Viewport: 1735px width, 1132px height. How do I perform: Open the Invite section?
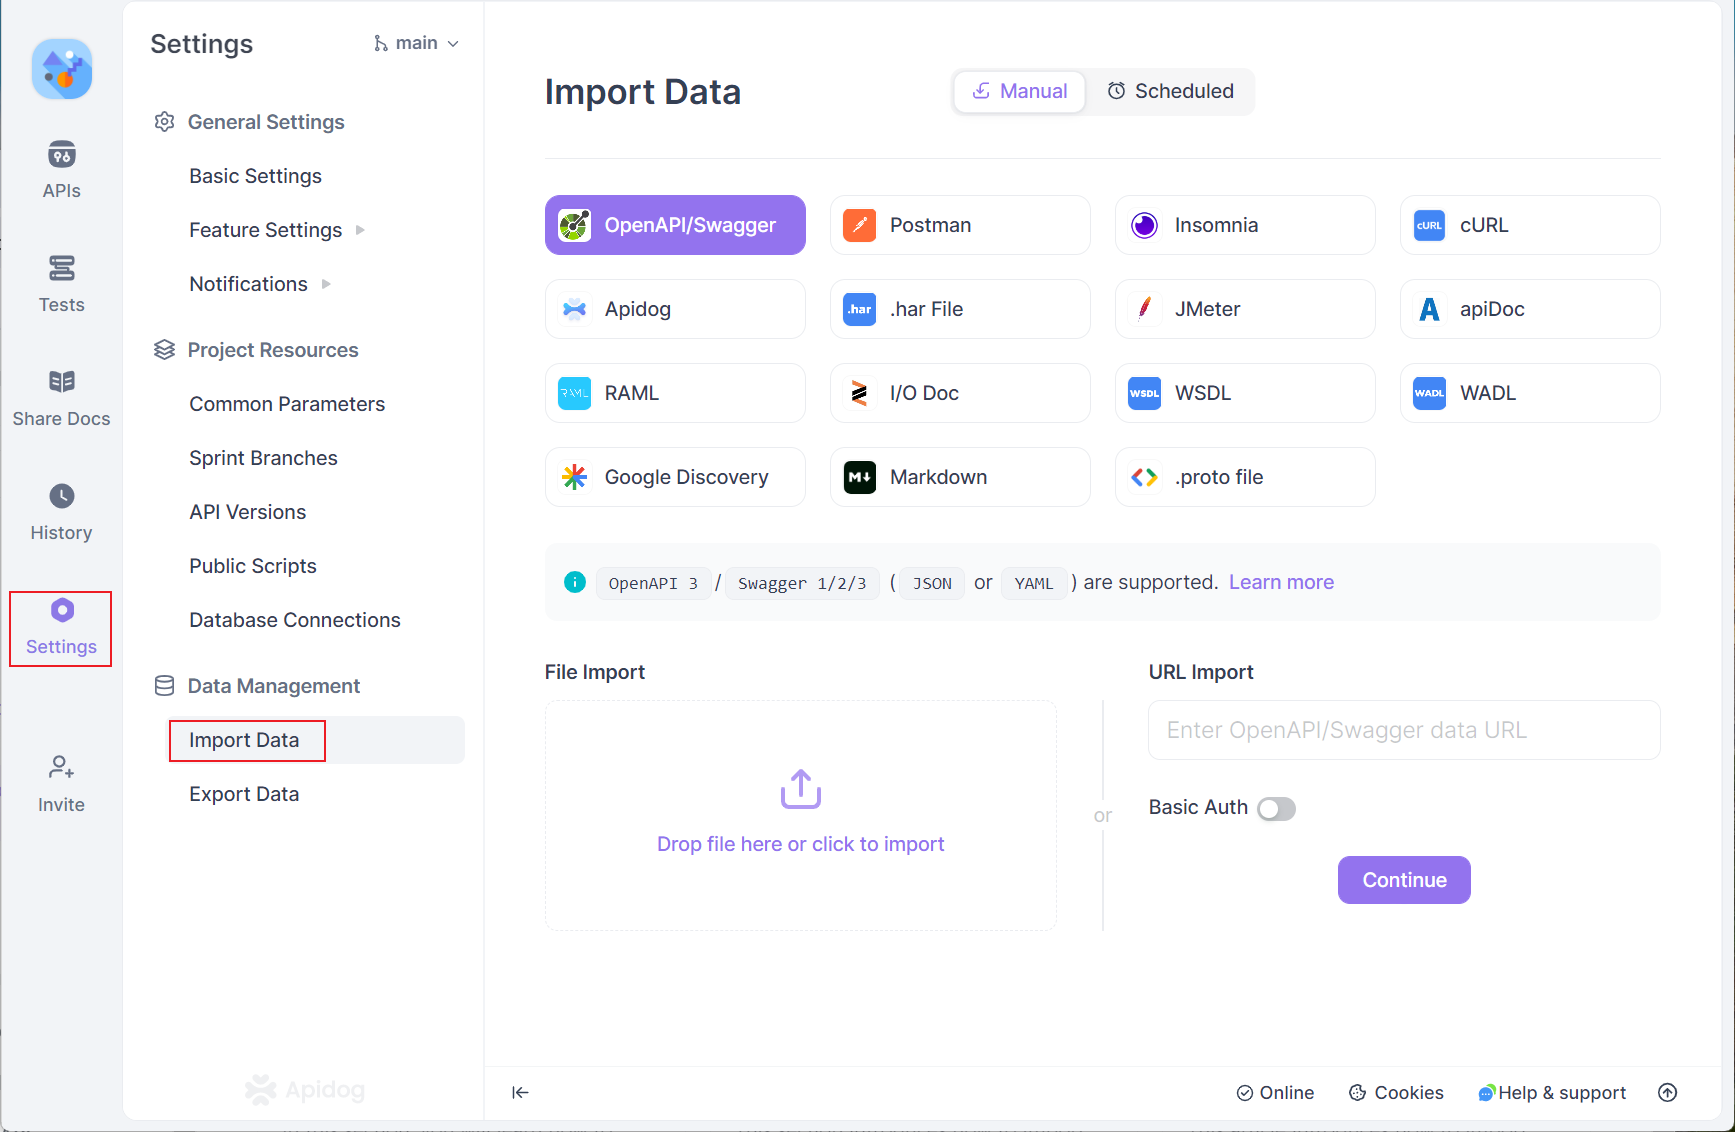tap(61, 784)
